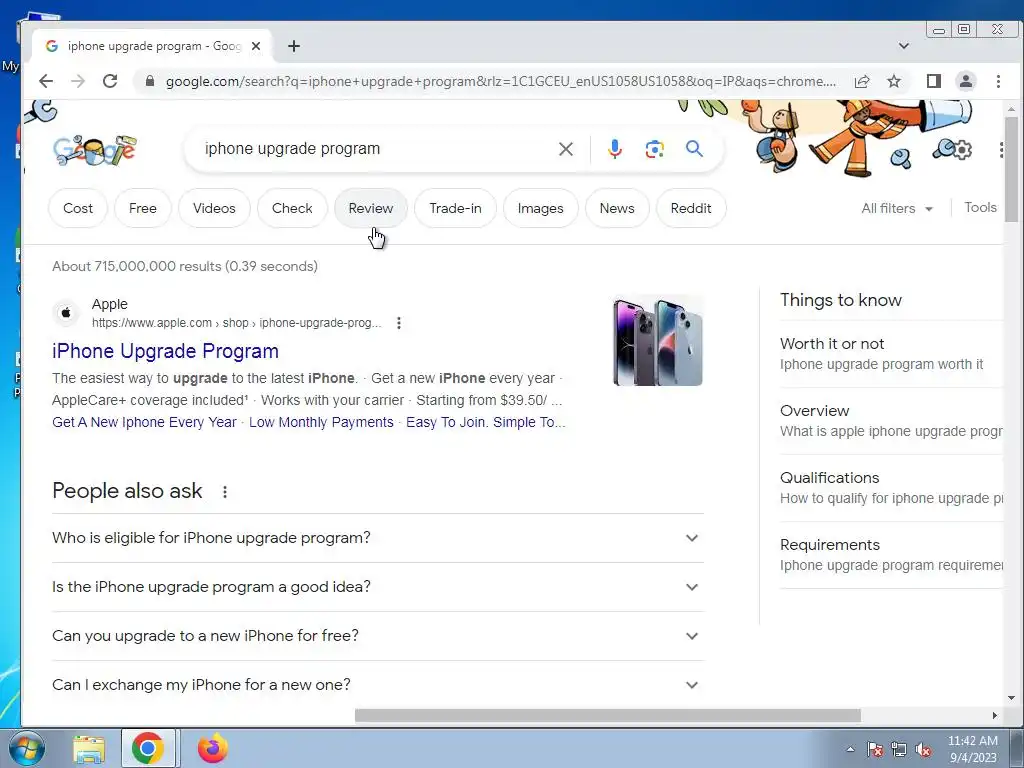Open the People also ask three-dot menu

coord(225,492)
